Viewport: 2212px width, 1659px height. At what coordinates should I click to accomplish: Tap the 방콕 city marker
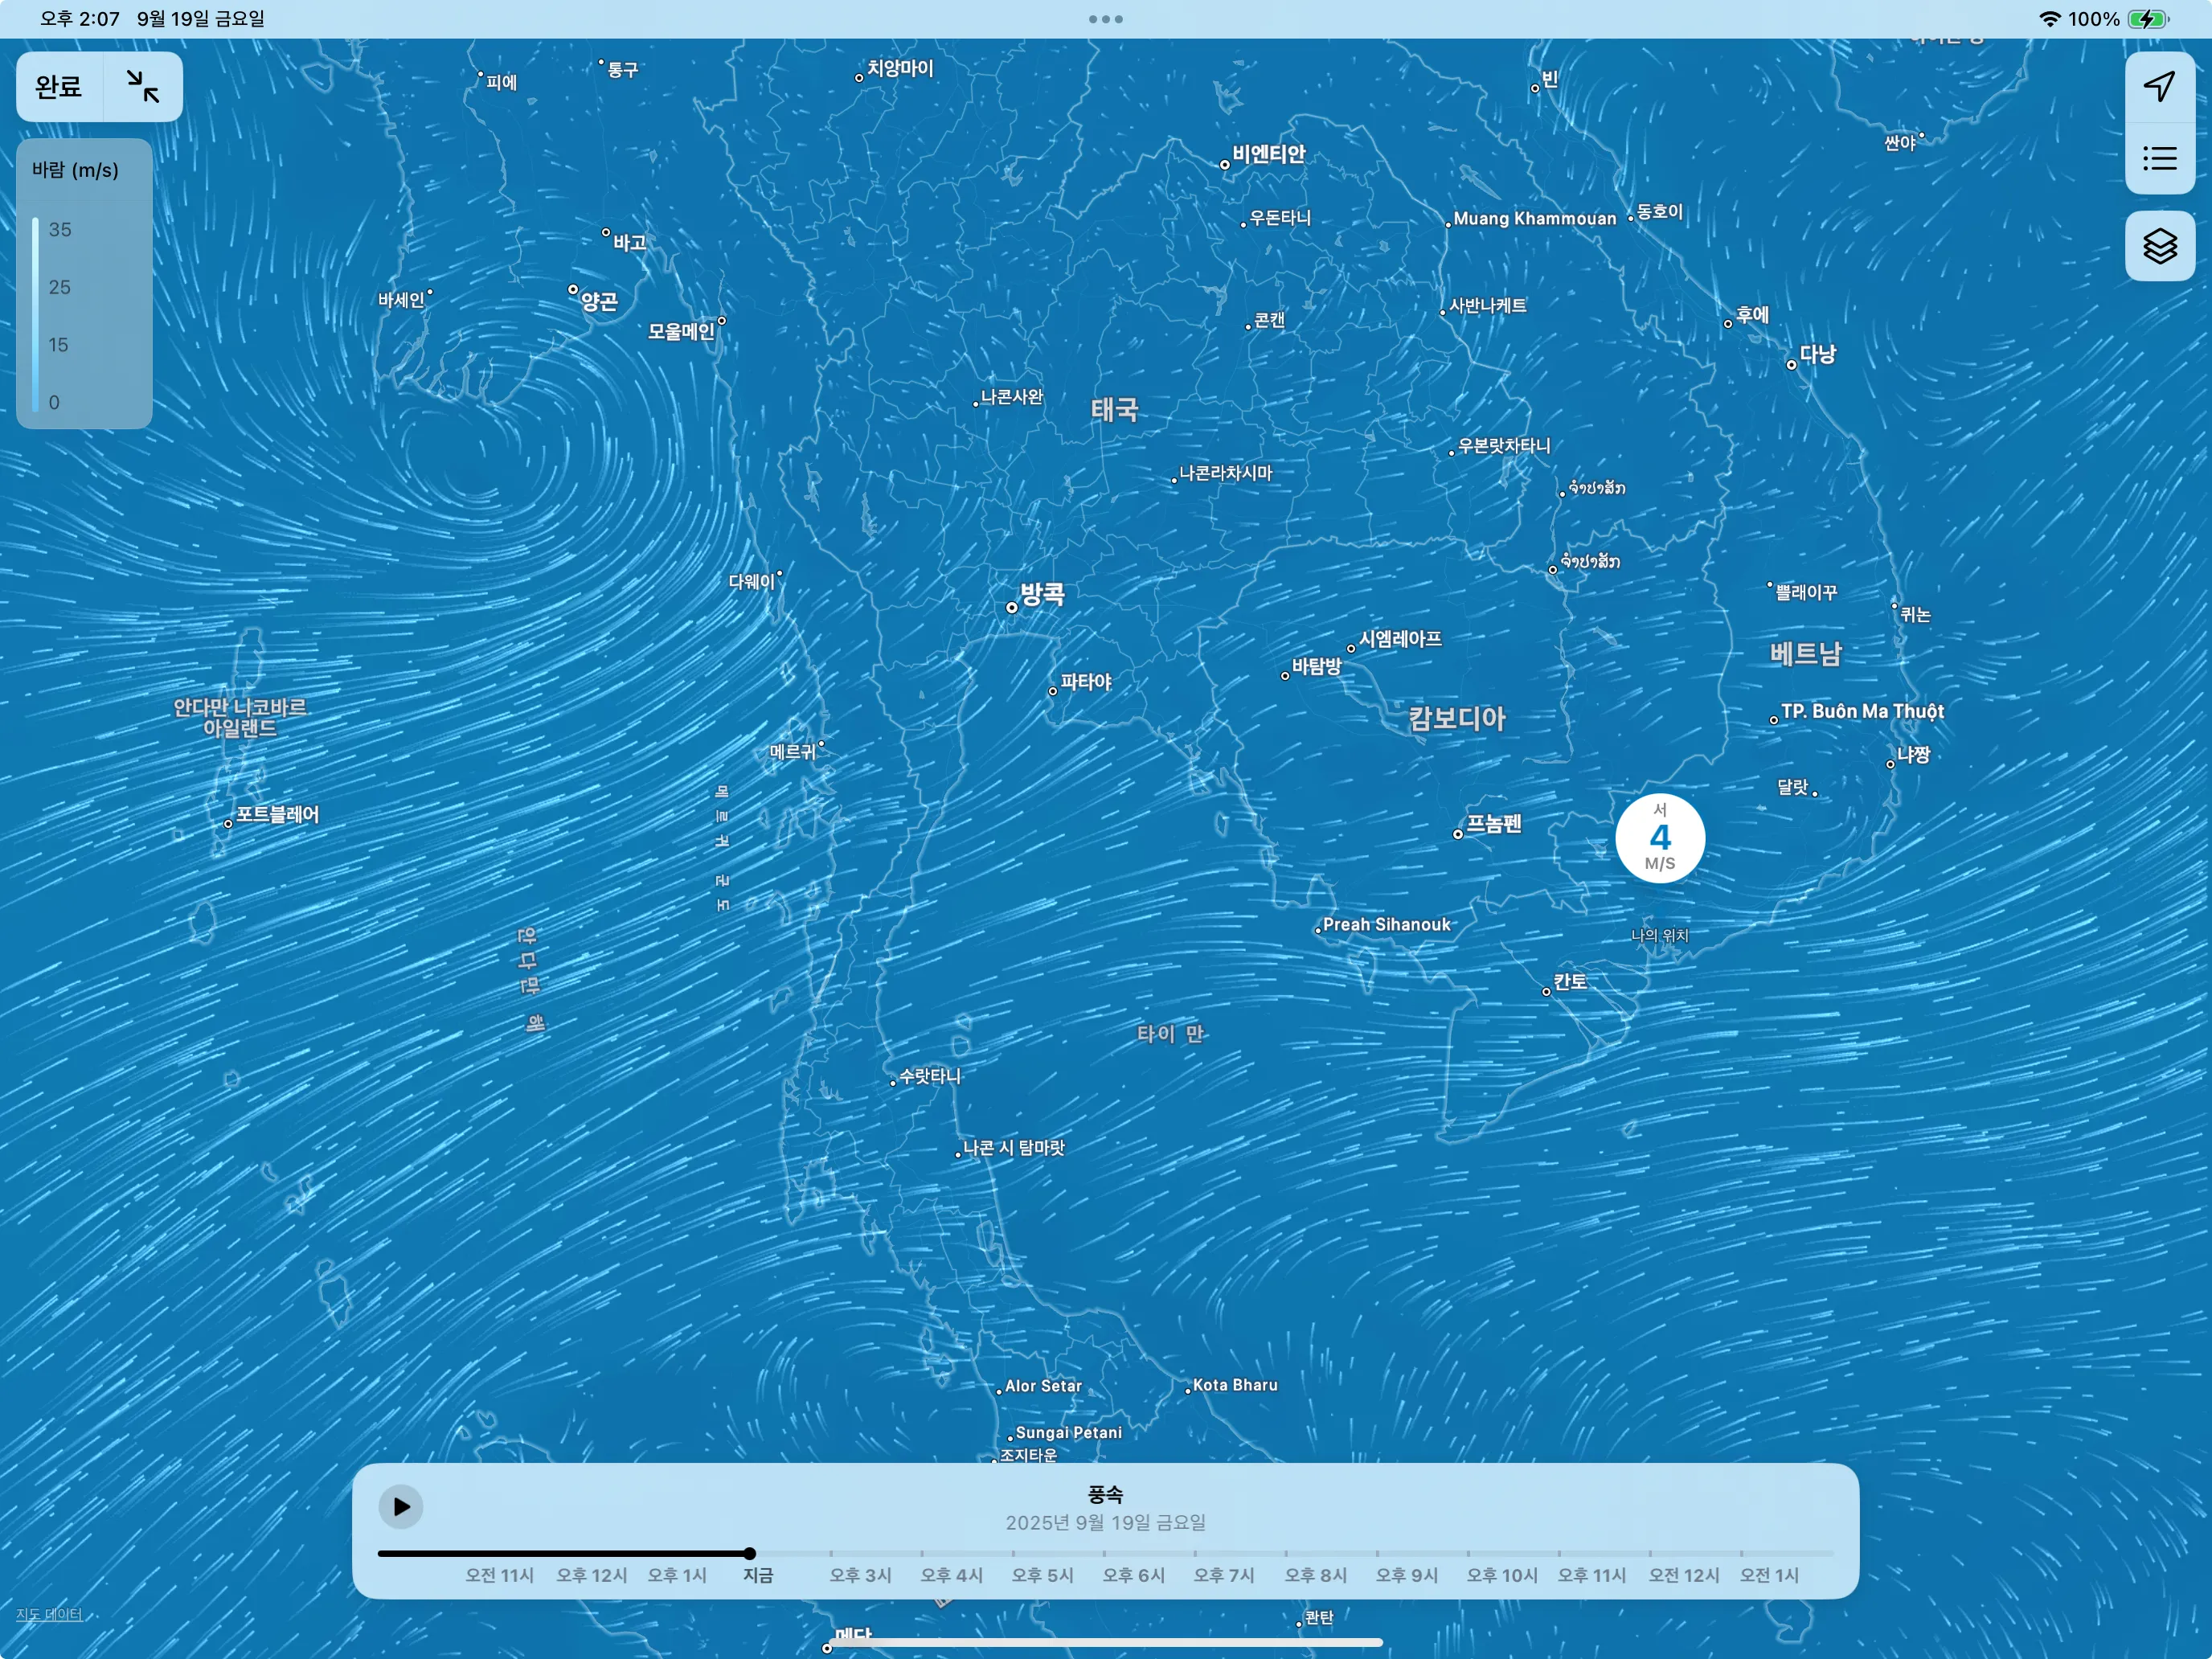click(x=1012, y=607)
